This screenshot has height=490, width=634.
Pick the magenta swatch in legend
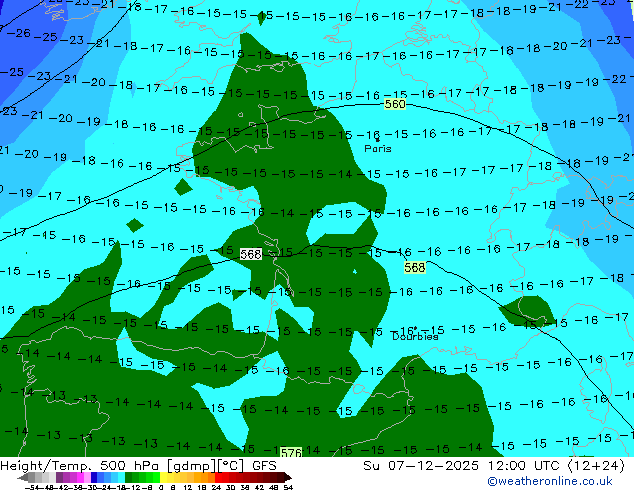(80, 477)
